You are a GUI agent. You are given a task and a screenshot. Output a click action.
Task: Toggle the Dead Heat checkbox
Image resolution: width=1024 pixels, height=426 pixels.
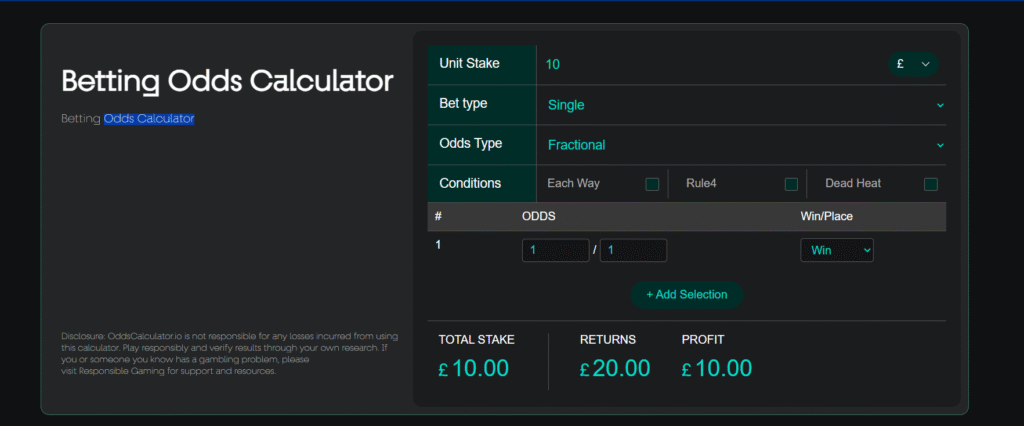[931, 184]
